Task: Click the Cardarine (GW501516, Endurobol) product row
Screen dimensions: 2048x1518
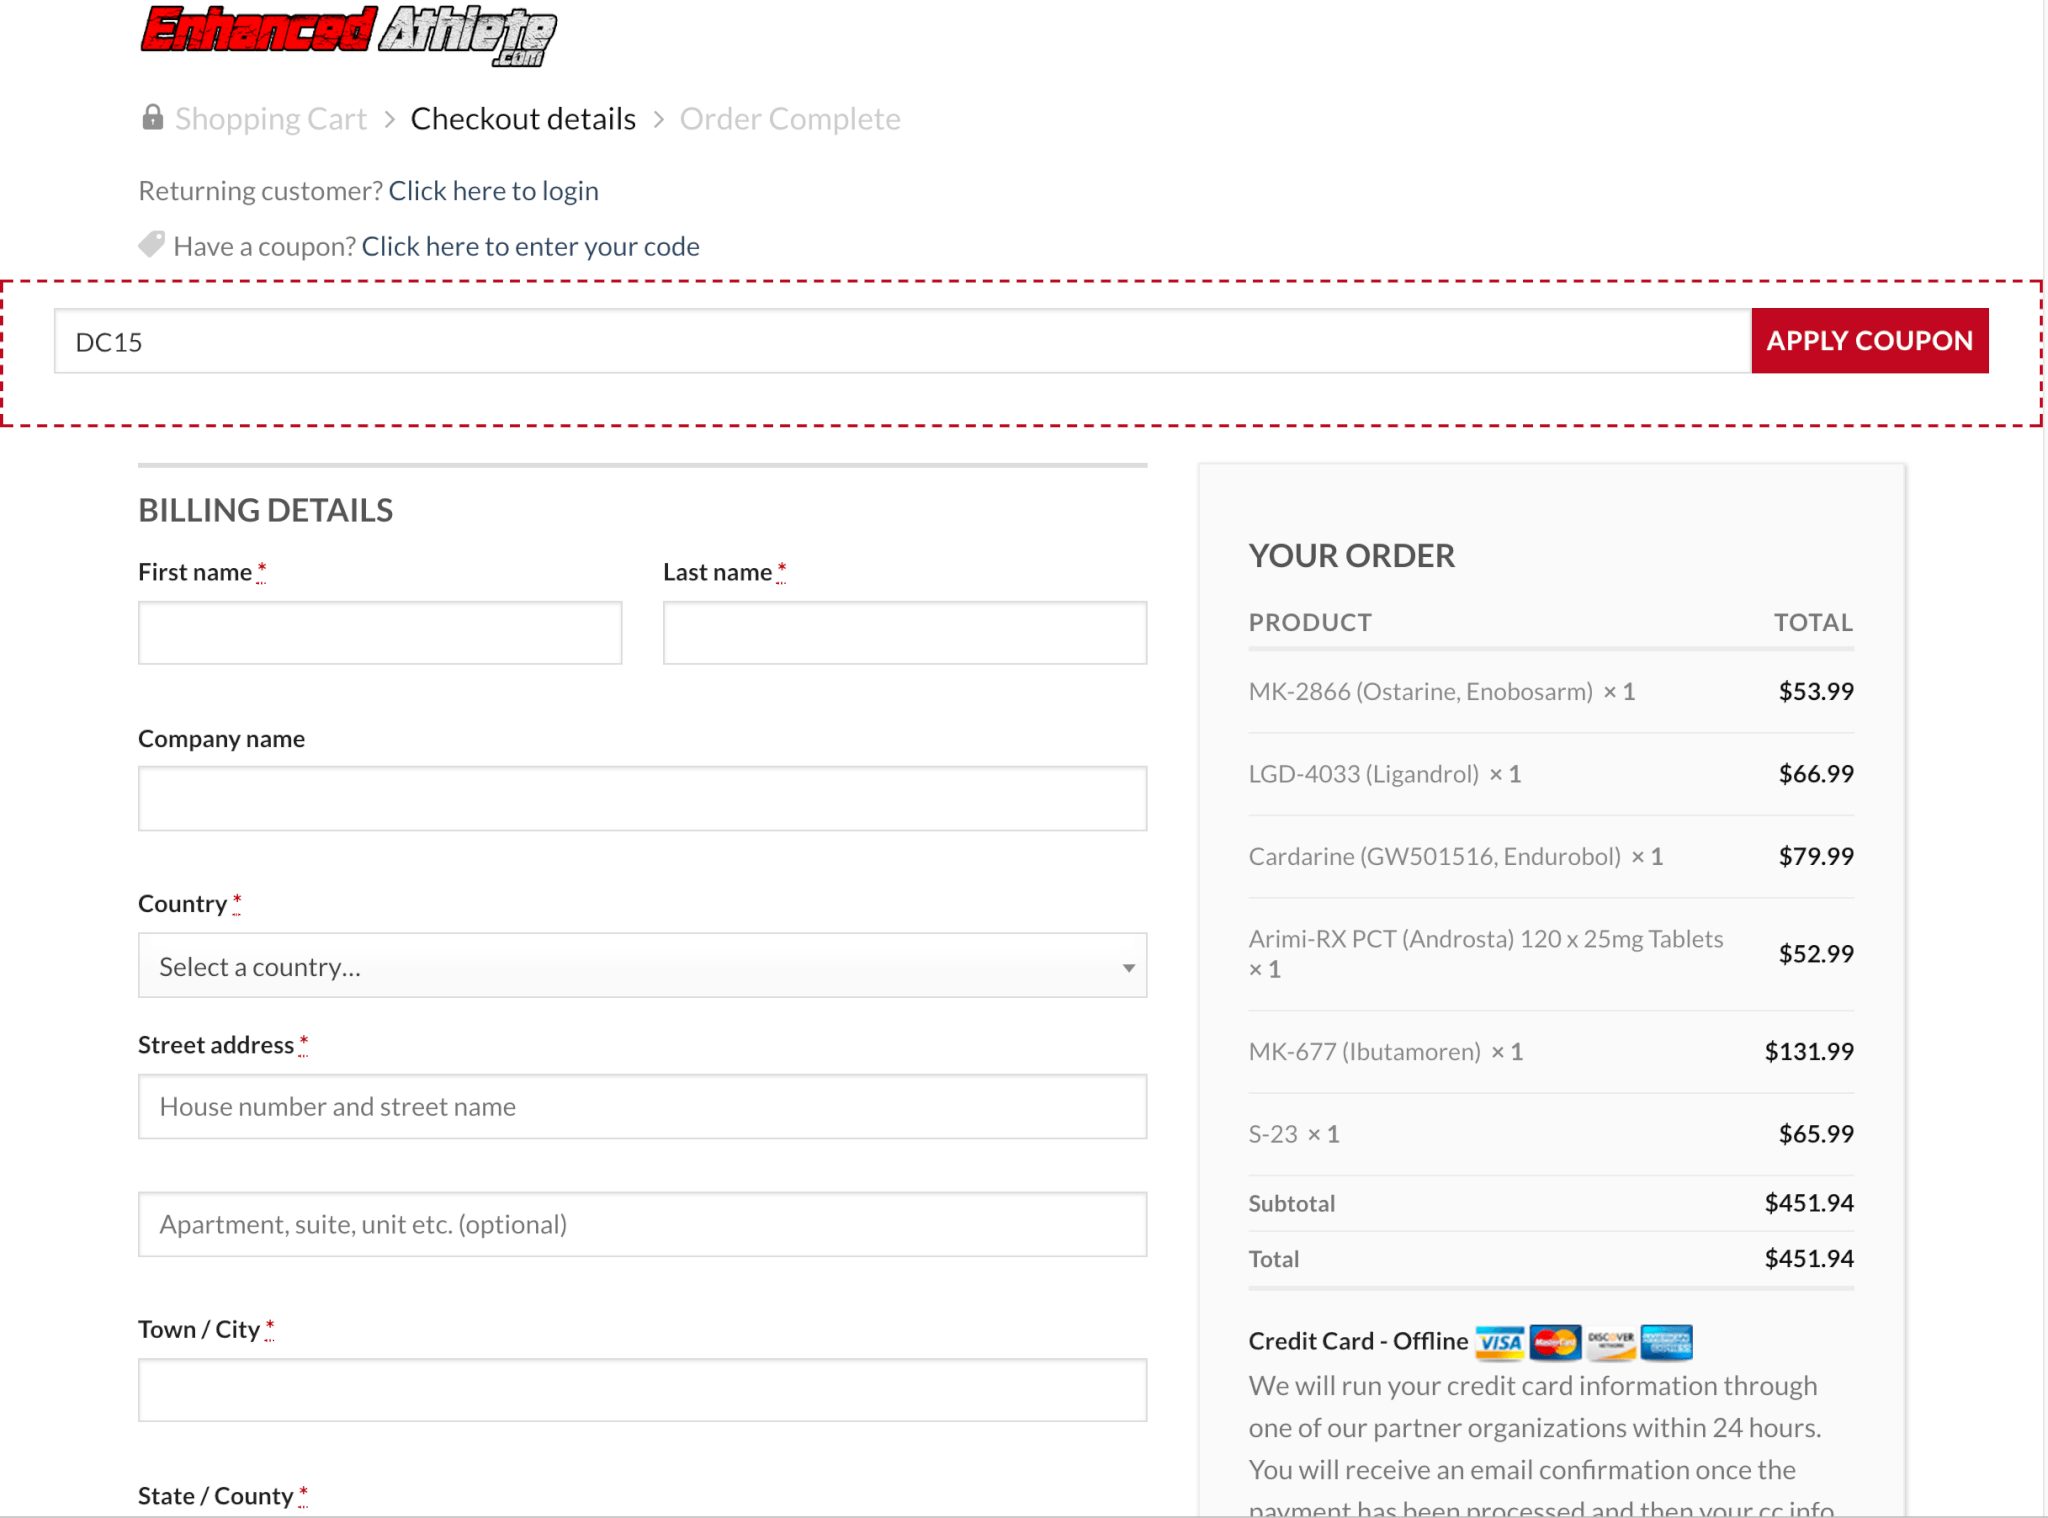Action: tap(1551, 856)
